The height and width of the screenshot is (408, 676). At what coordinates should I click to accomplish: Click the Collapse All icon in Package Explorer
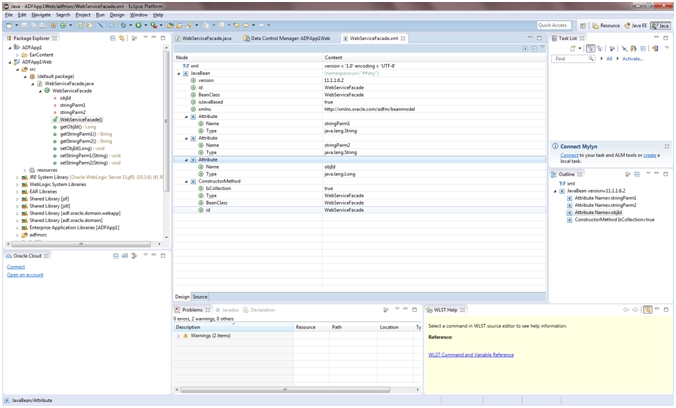113,38
